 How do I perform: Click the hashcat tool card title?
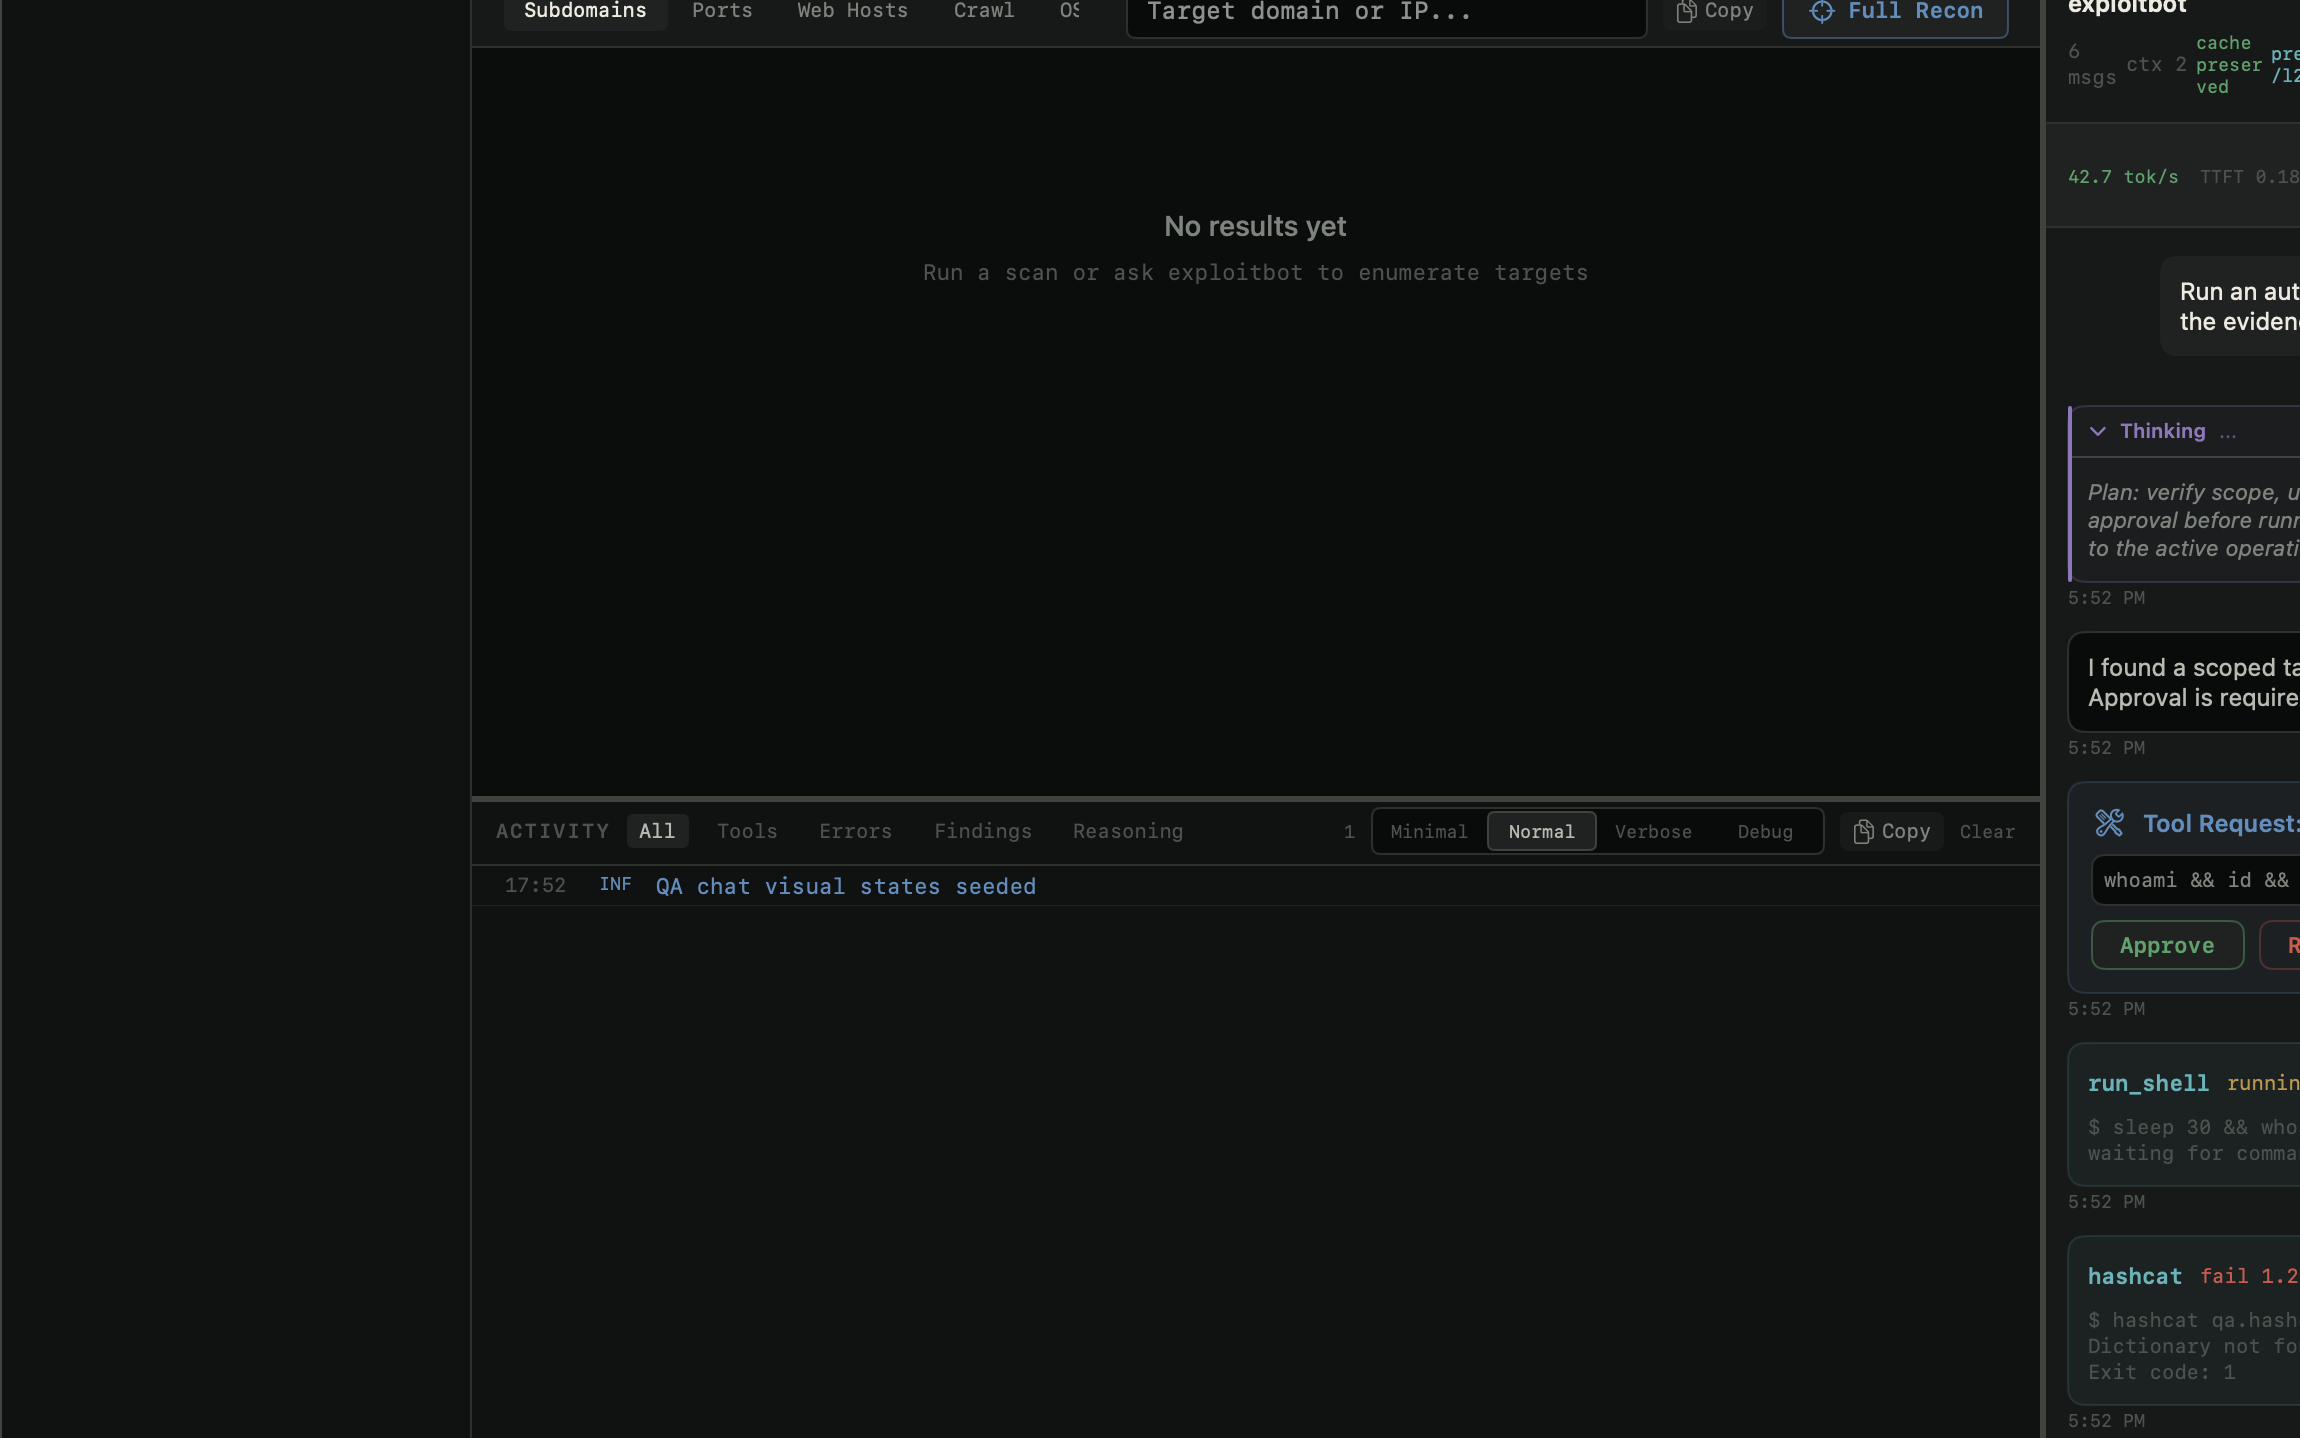pos(2135,1277)
